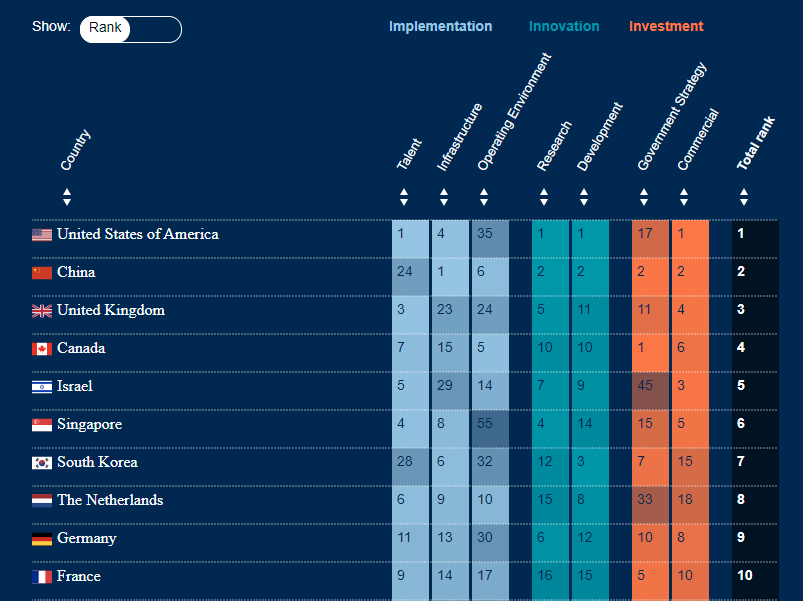Toggle sorting on the Talent column
Screen dimensions: 803x601
[404, 197]
